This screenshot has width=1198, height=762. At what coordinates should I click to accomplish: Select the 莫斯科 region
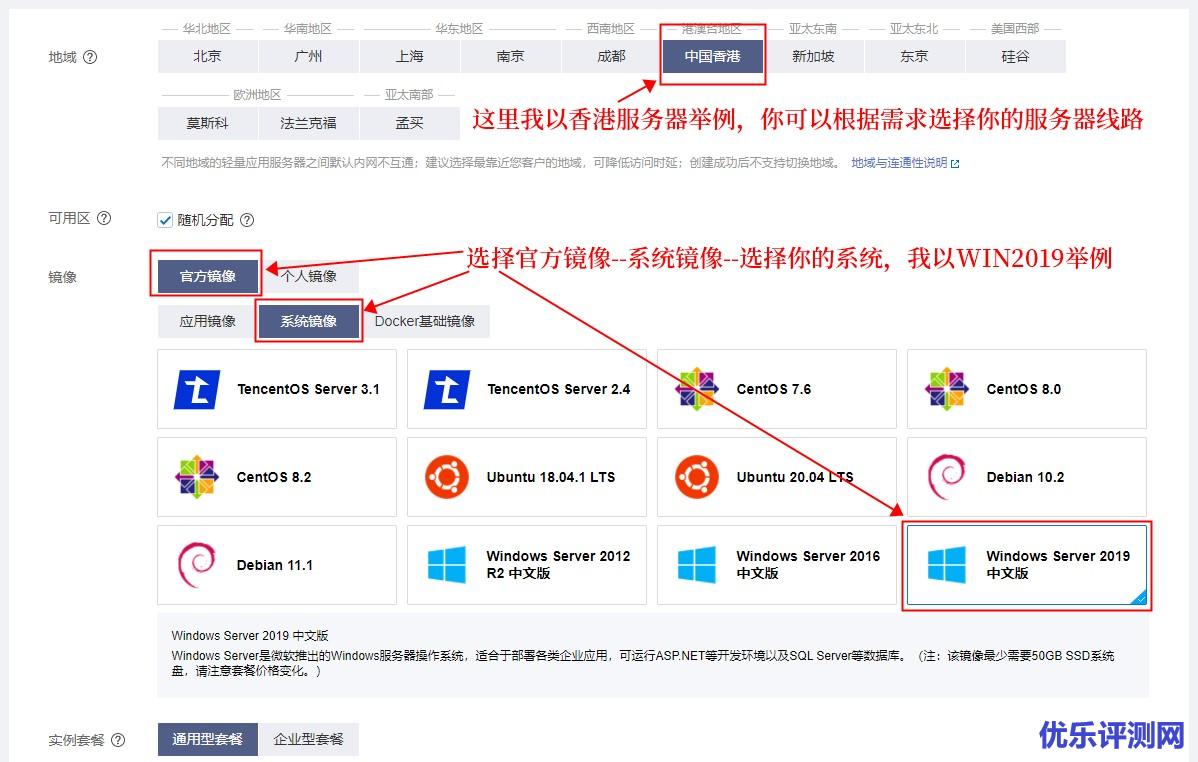click(x=208, y=123)
